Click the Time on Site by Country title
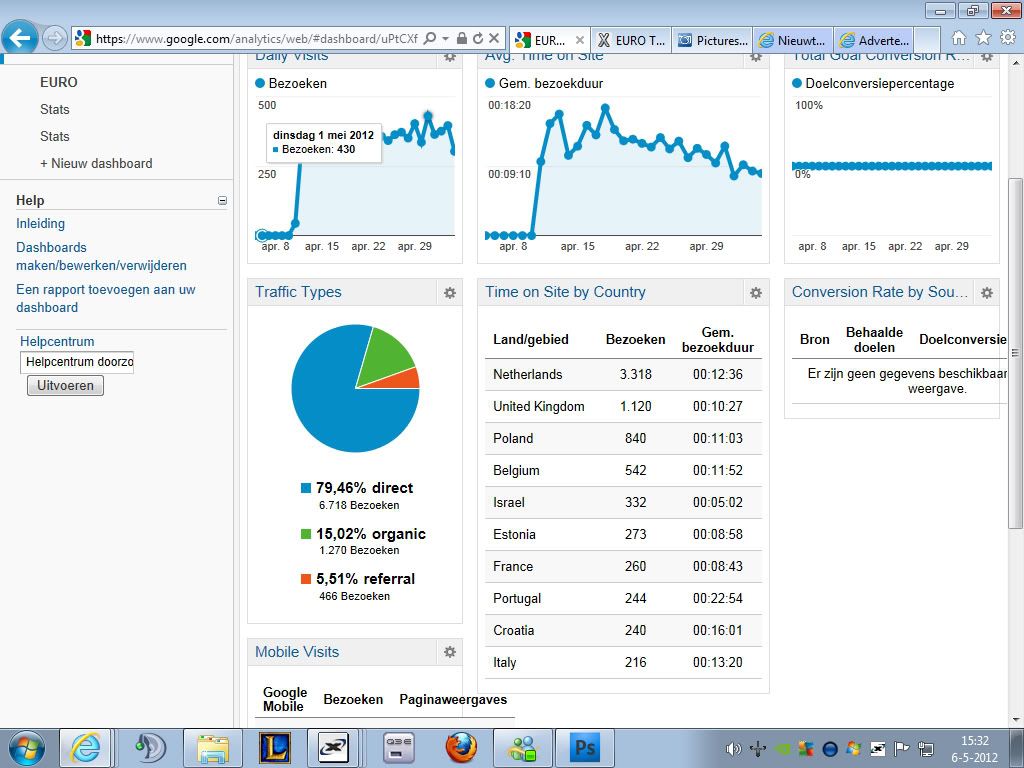Viewport: 1024px width, 768px height. tap(566, 292)
